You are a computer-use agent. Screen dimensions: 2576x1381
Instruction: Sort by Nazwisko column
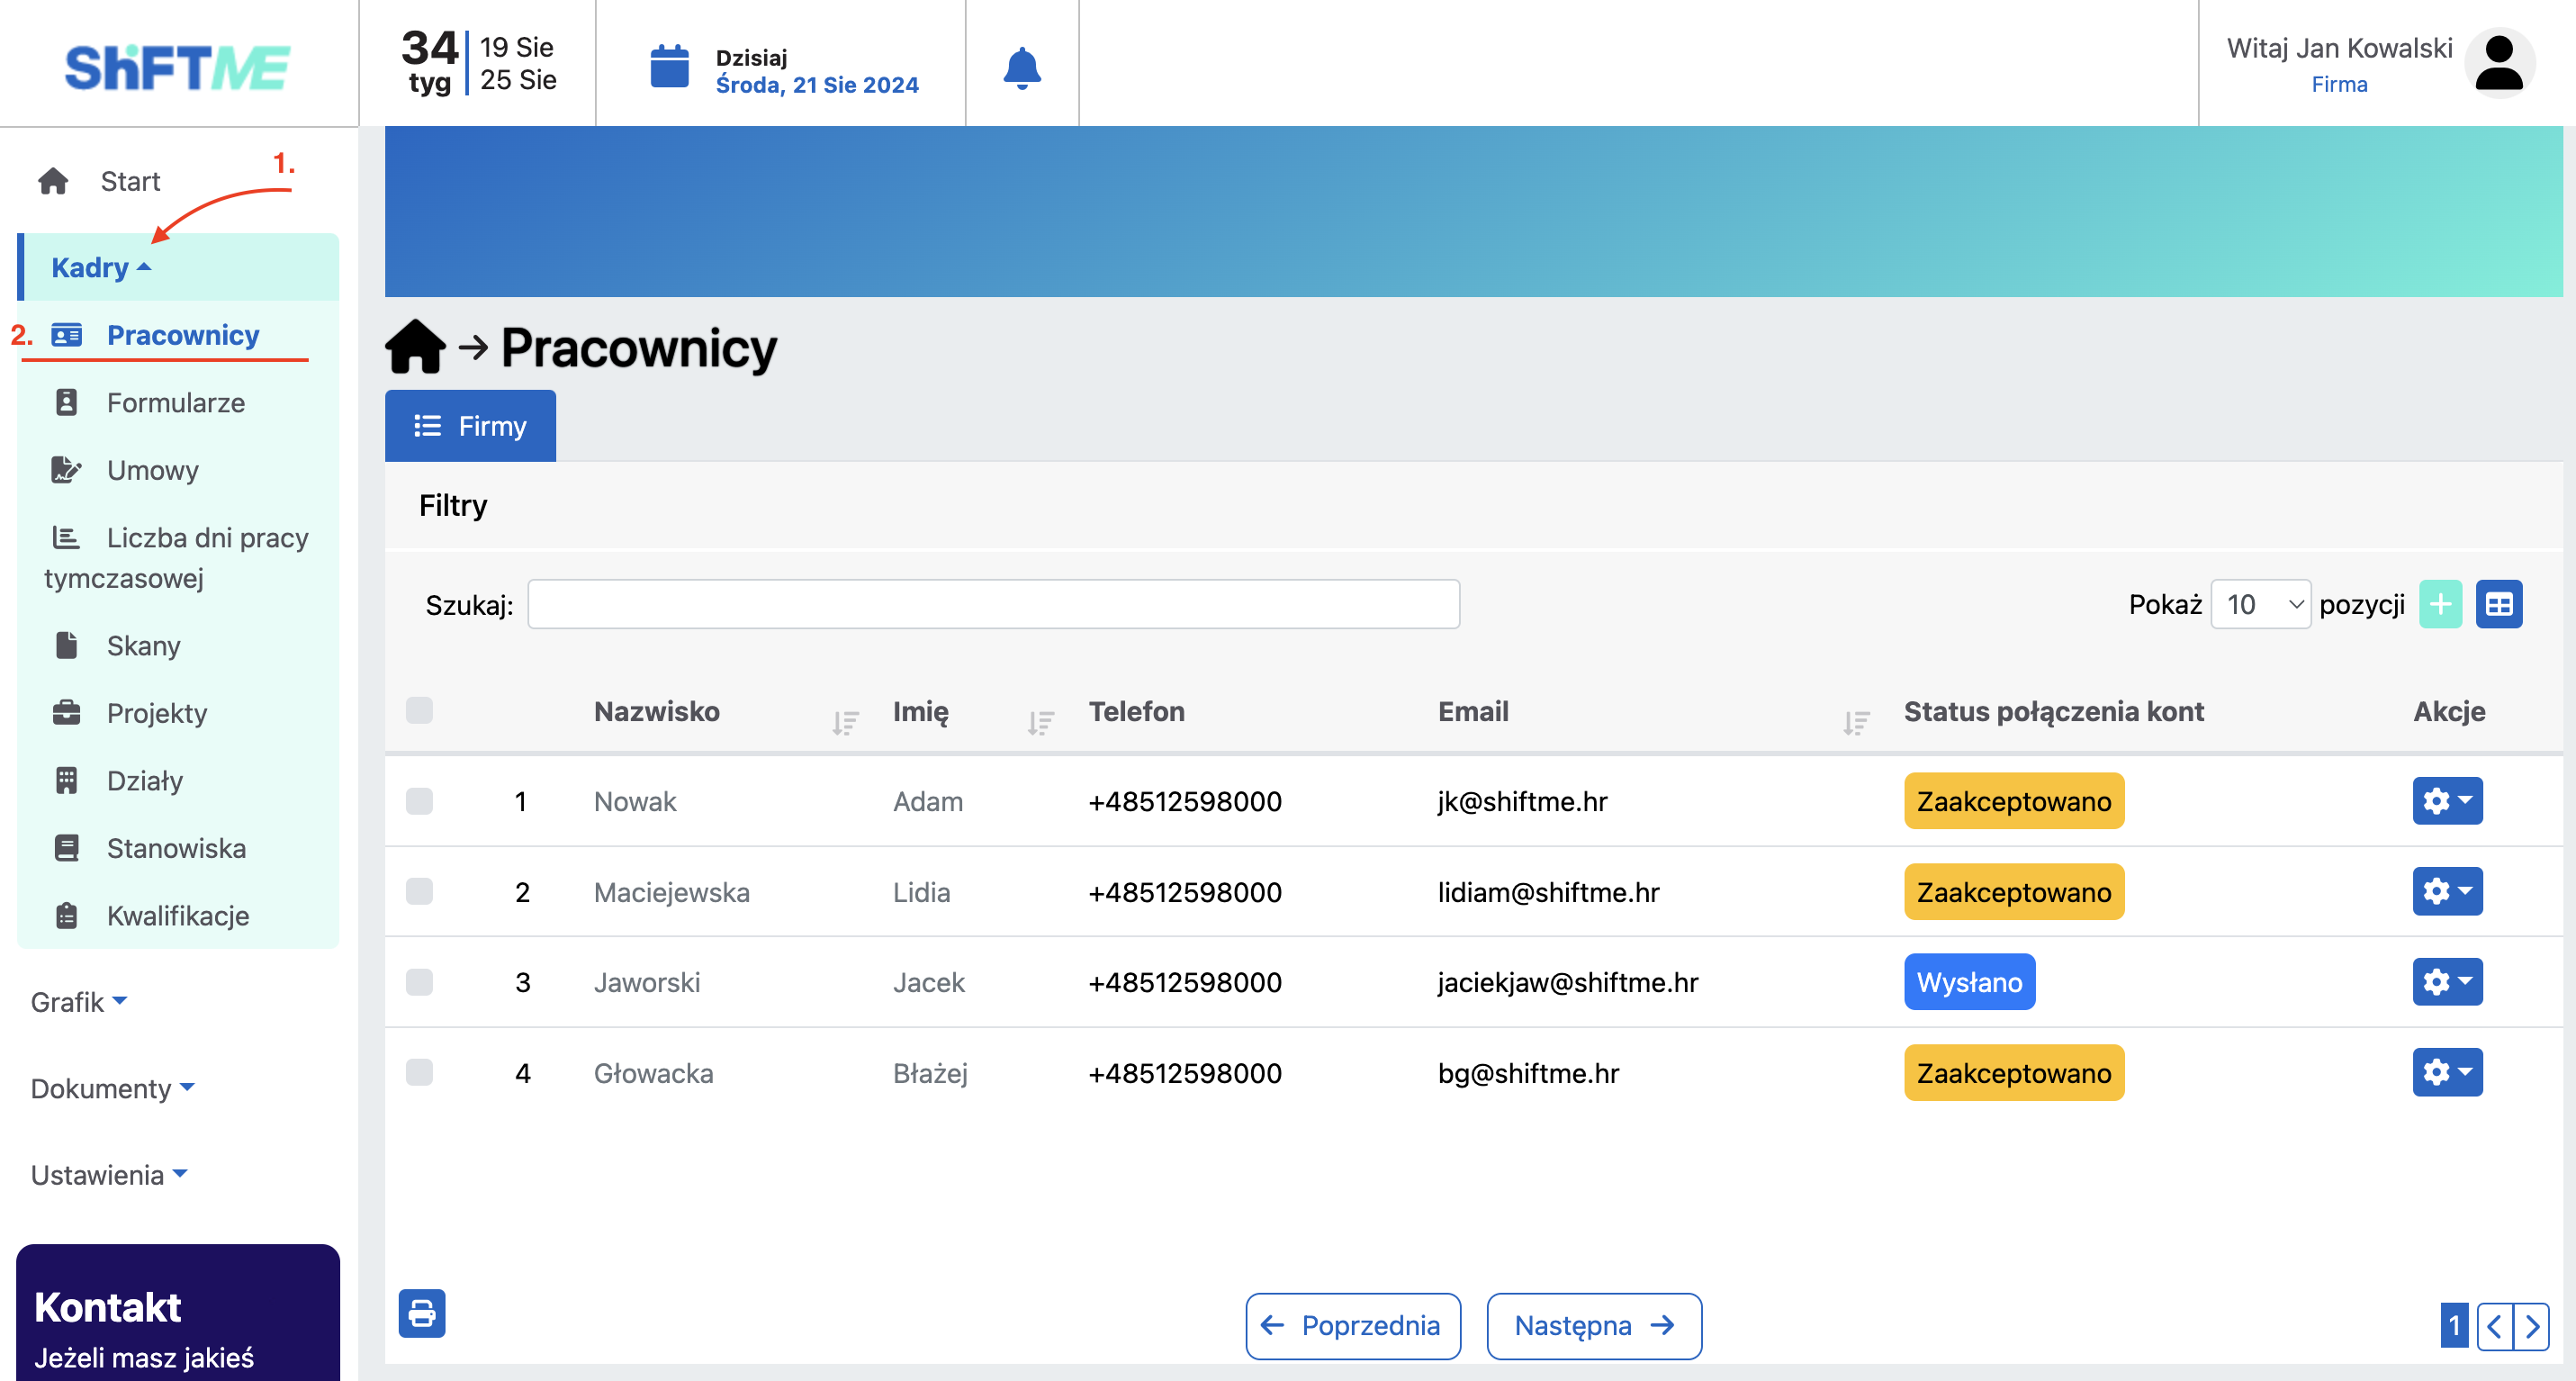click(845, 721)
